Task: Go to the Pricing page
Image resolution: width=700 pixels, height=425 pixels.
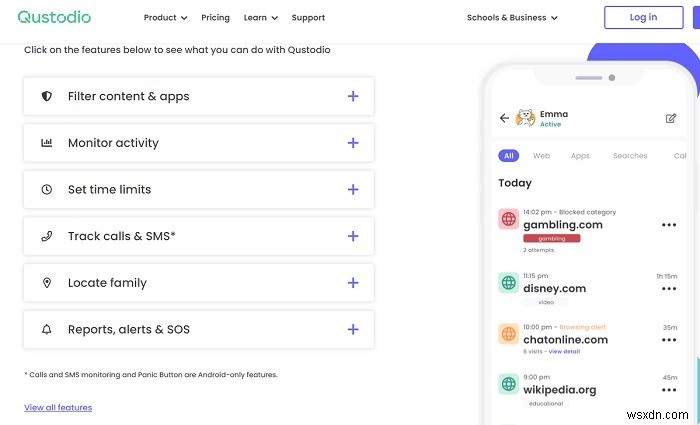Action: [x=215, y=17]
